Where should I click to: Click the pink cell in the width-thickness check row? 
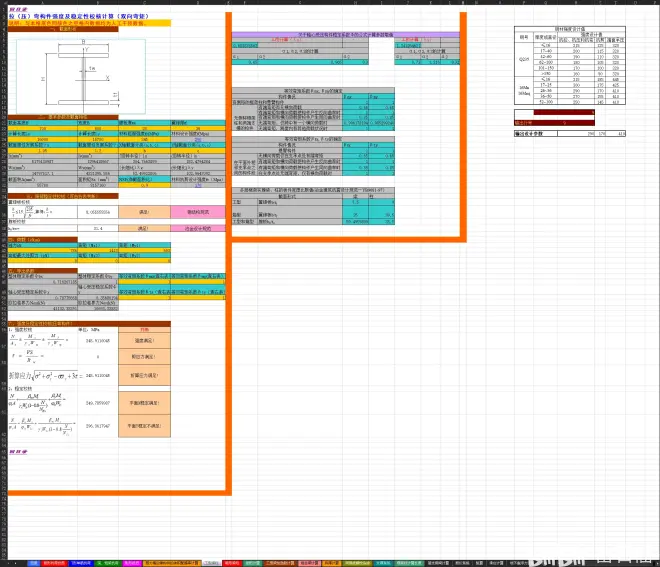(x=198, y=212)
